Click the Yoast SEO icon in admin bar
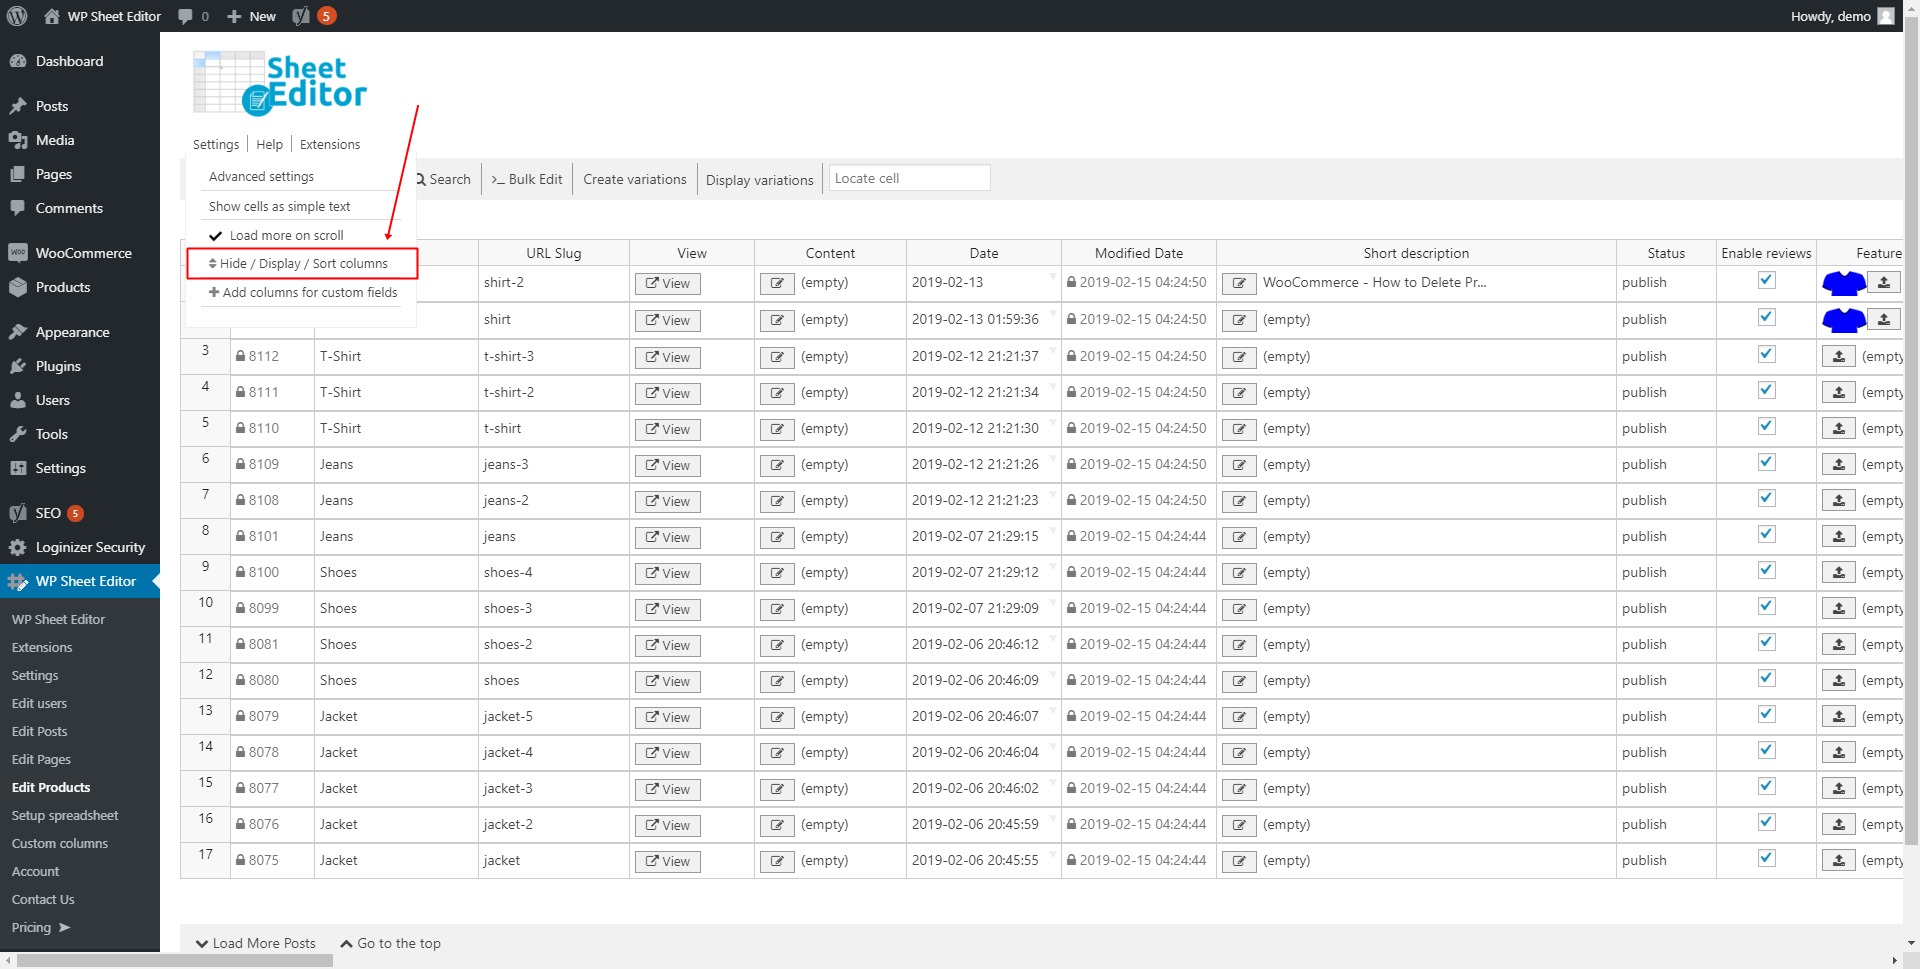This screenshot has height=969, width=1920. click(301, 16)
